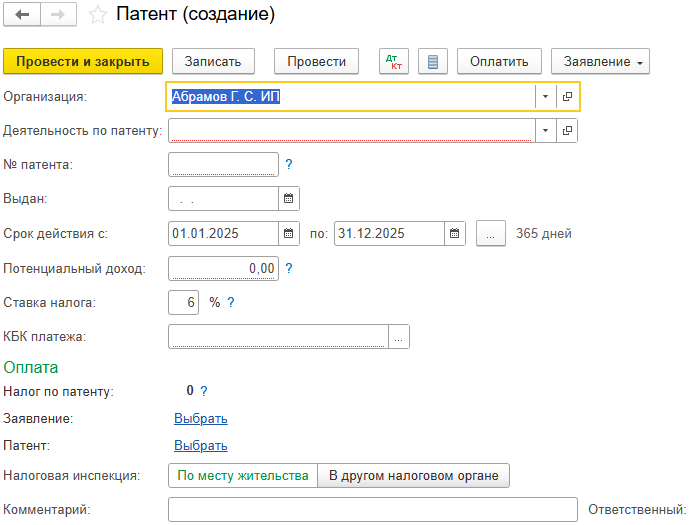Edit the start date 01.01.2025
The image size is (690, 525).
click(x=224, y=233)
